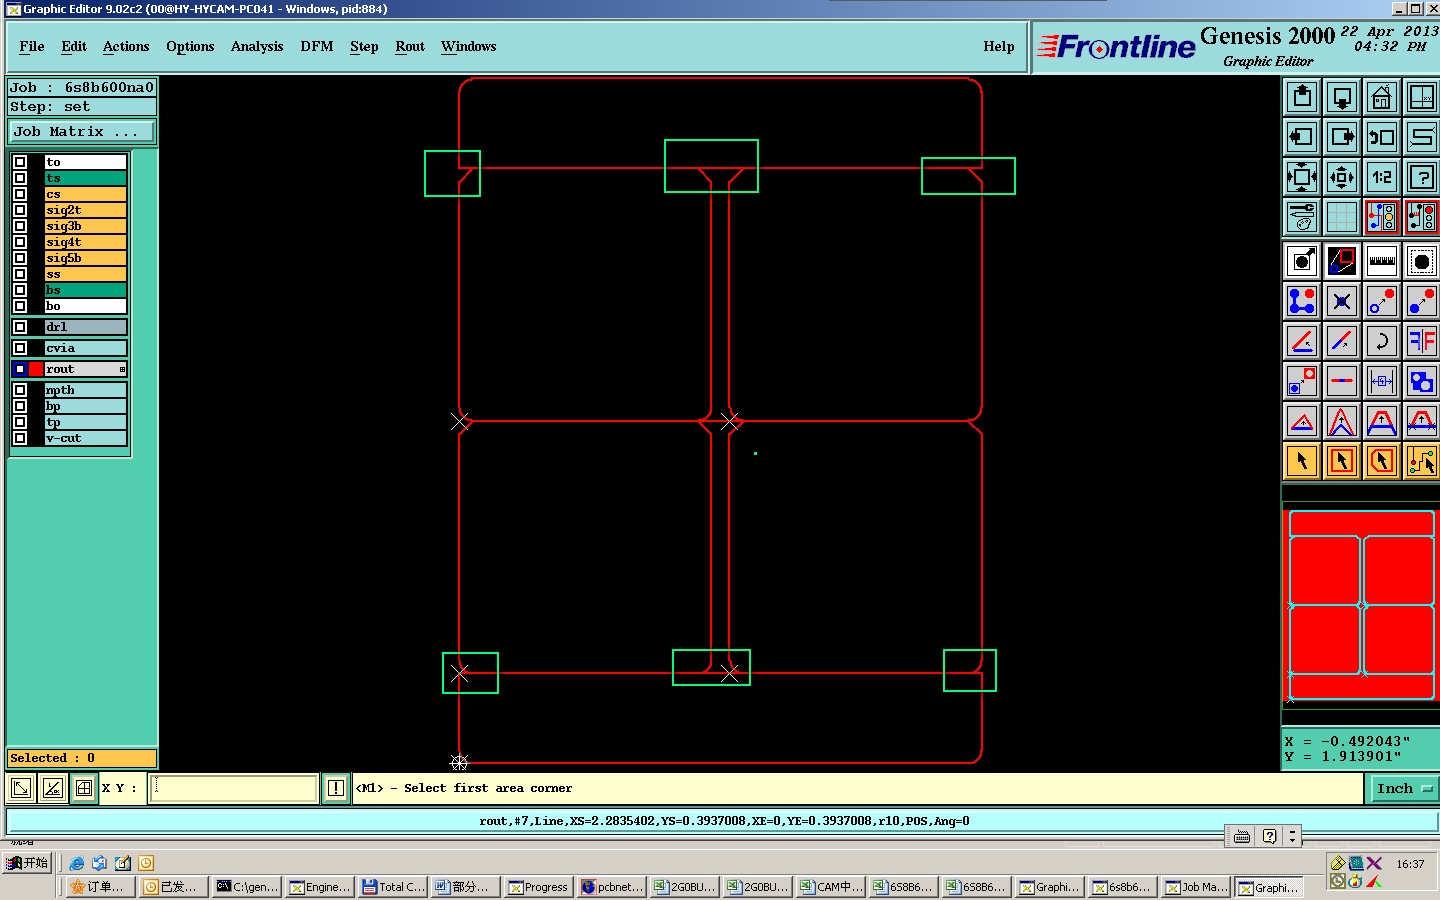The width and height of the screenshot is (1440, 900).
Task: Select the polygon area select tool
Action: click(x=1382, y=461)
